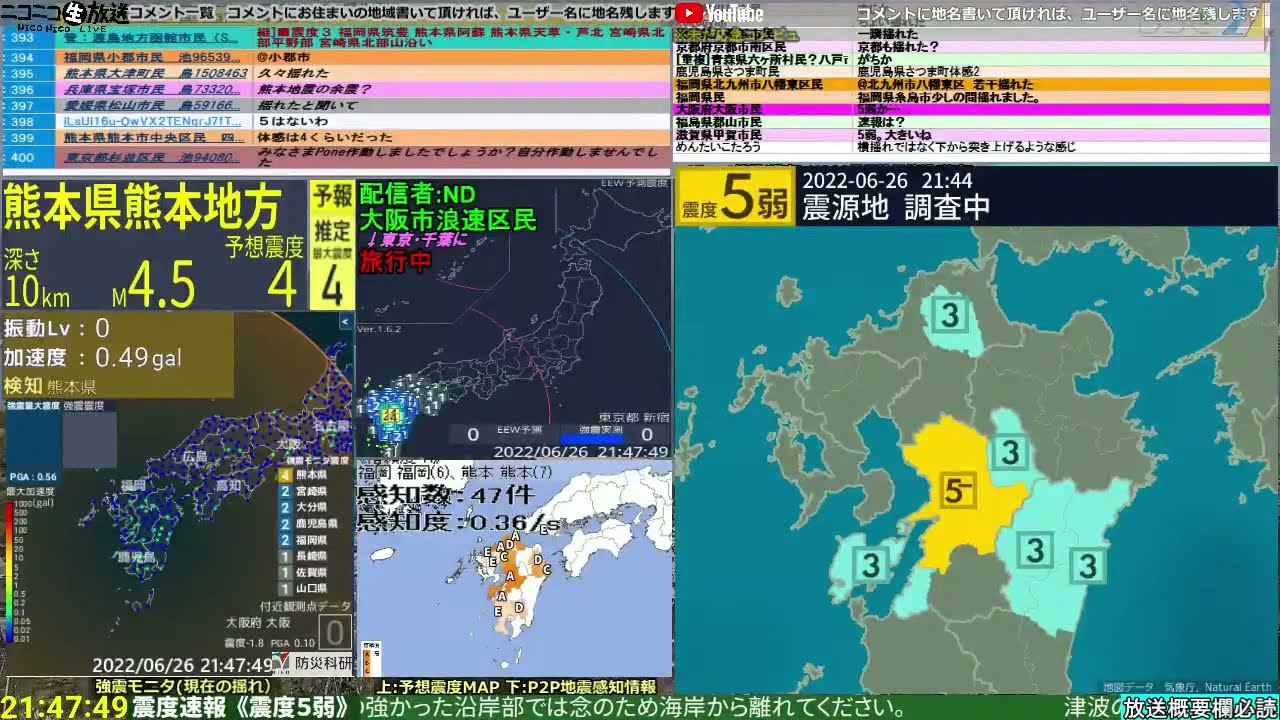
Task: Click the gray 1 badge beside 長崎県
Action: [x=285, y=555]
